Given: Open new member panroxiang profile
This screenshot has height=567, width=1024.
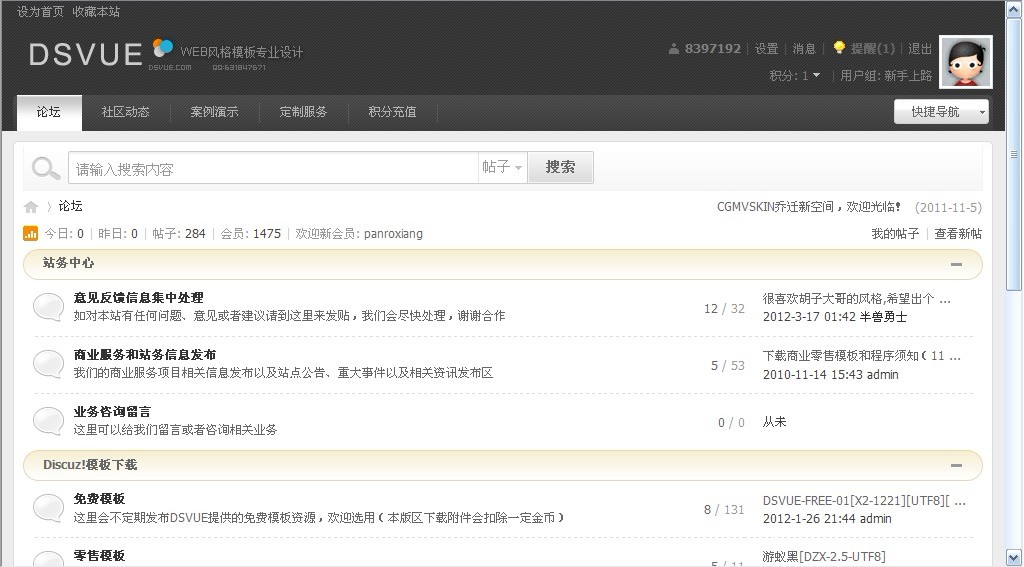Looking at the screenshot, I should point(393,234).
